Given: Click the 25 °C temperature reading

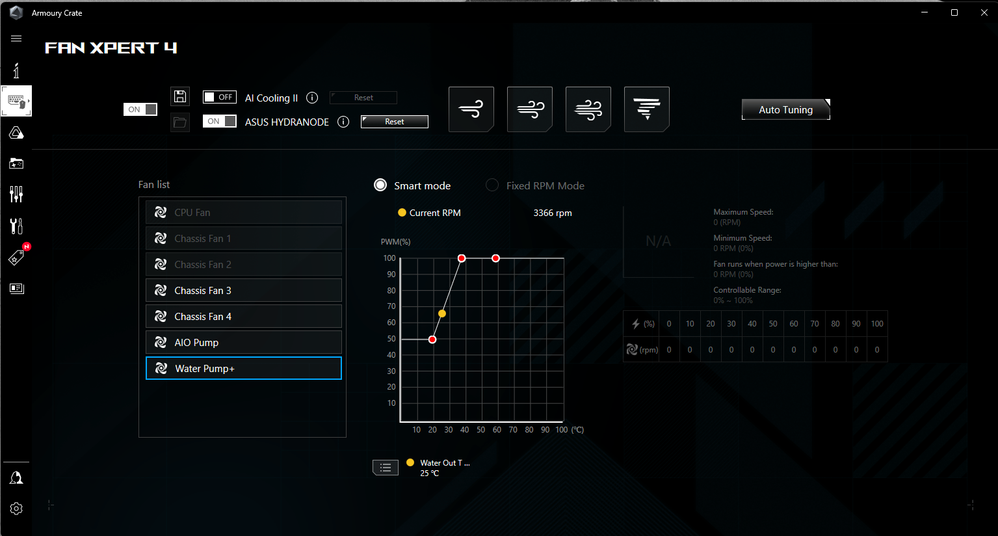Looking at the screenshot, I should 430,473.
